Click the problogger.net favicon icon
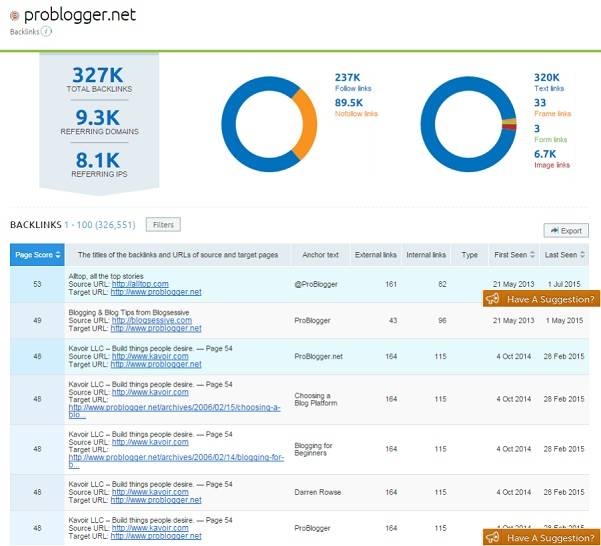The image size is (601, 546). click(x=15, y=16)
